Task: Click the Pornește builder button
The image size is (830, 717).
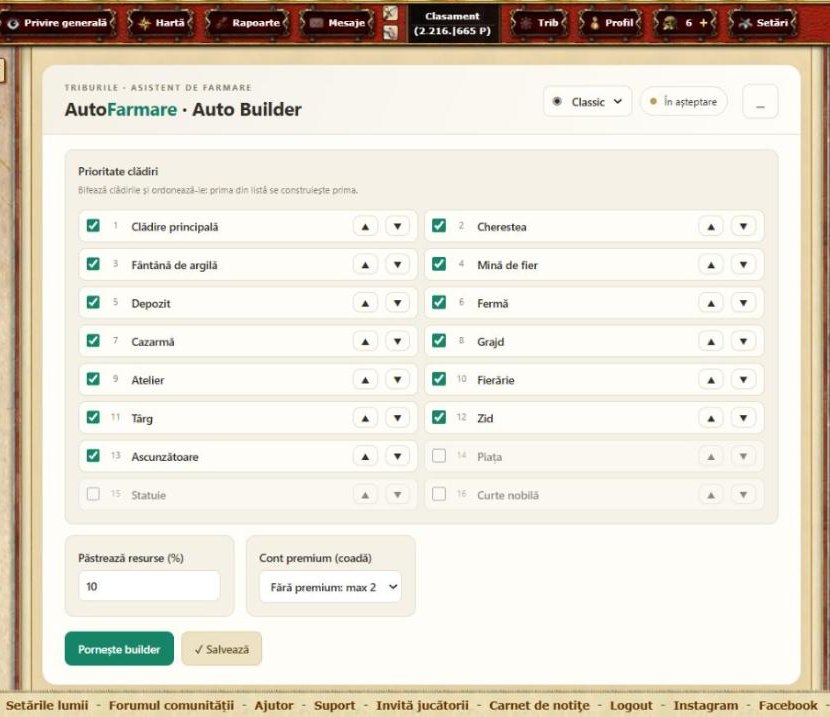Action: click(x=119, y=649)
